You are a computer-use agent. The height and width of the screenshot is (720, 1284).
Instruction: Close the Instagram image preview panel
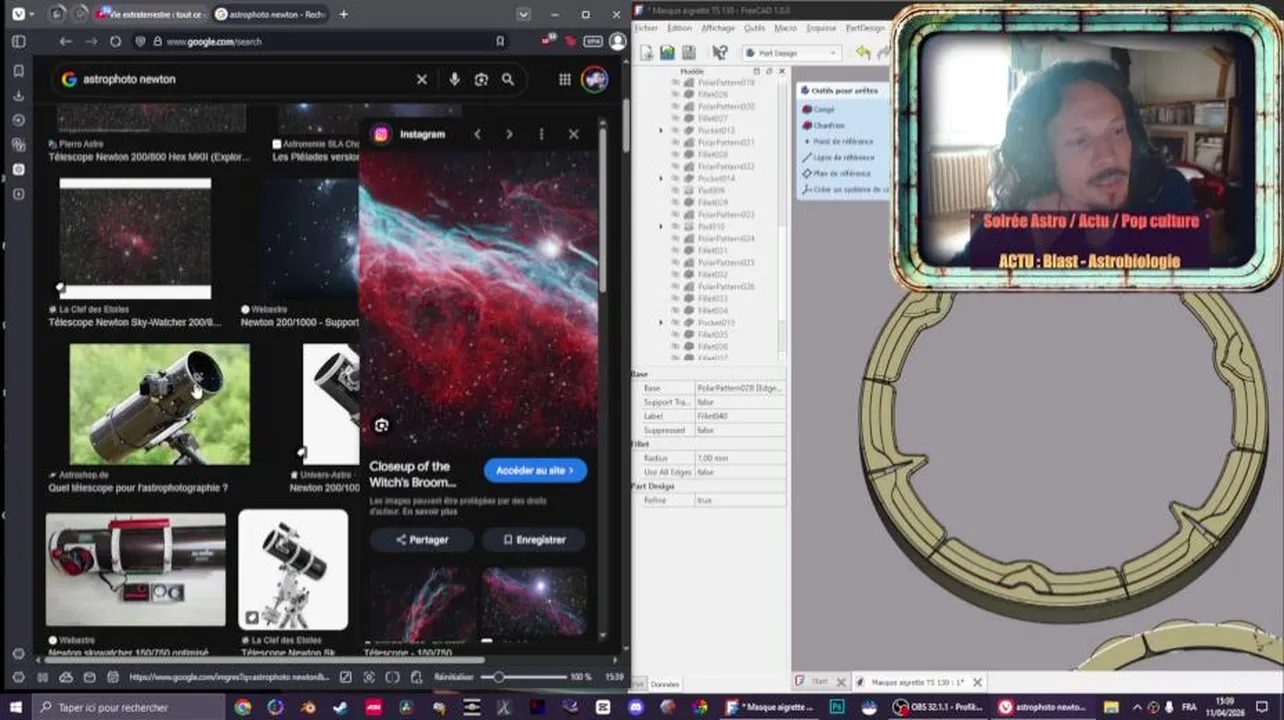pos(573,134)
